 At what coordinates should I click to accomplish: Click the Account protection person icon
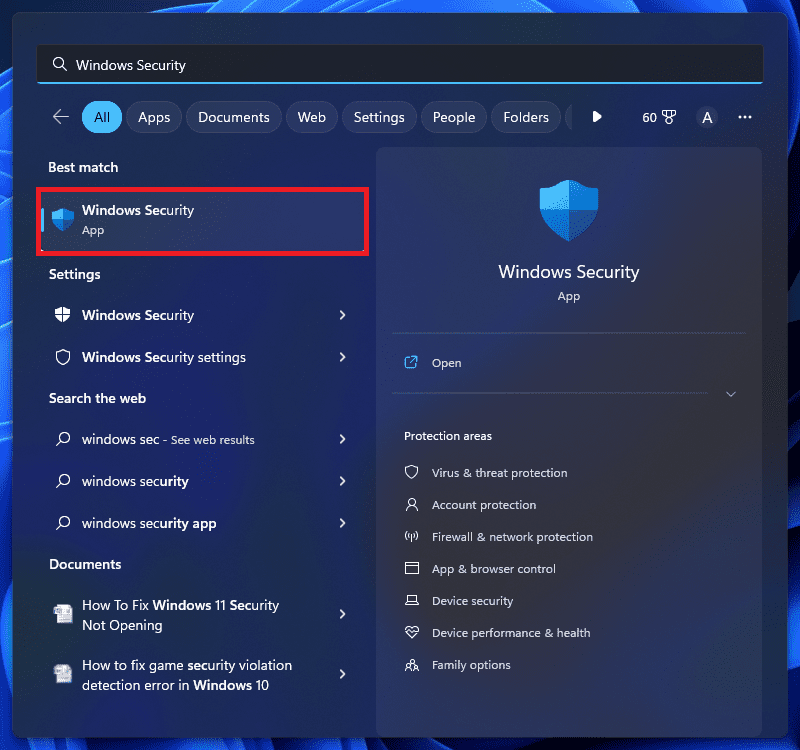[x=412, y=505]
